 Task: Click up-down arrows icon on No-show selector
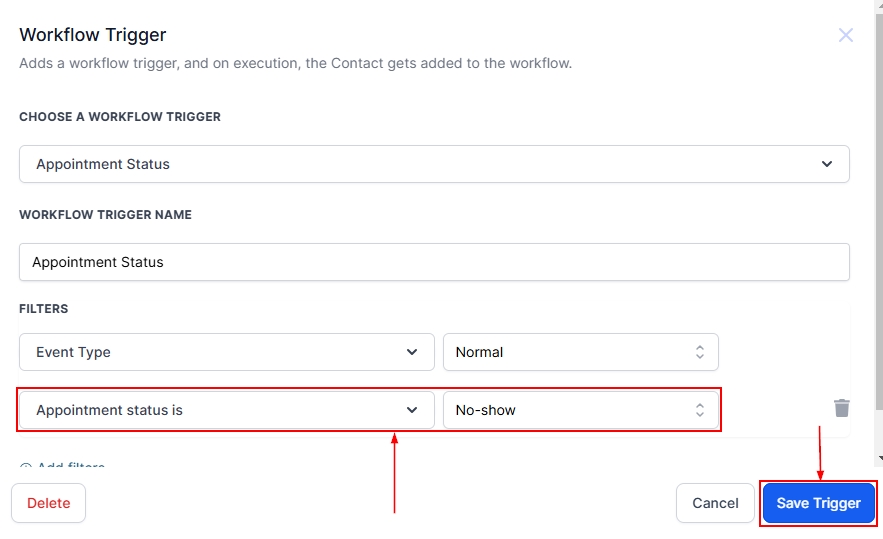699,410
